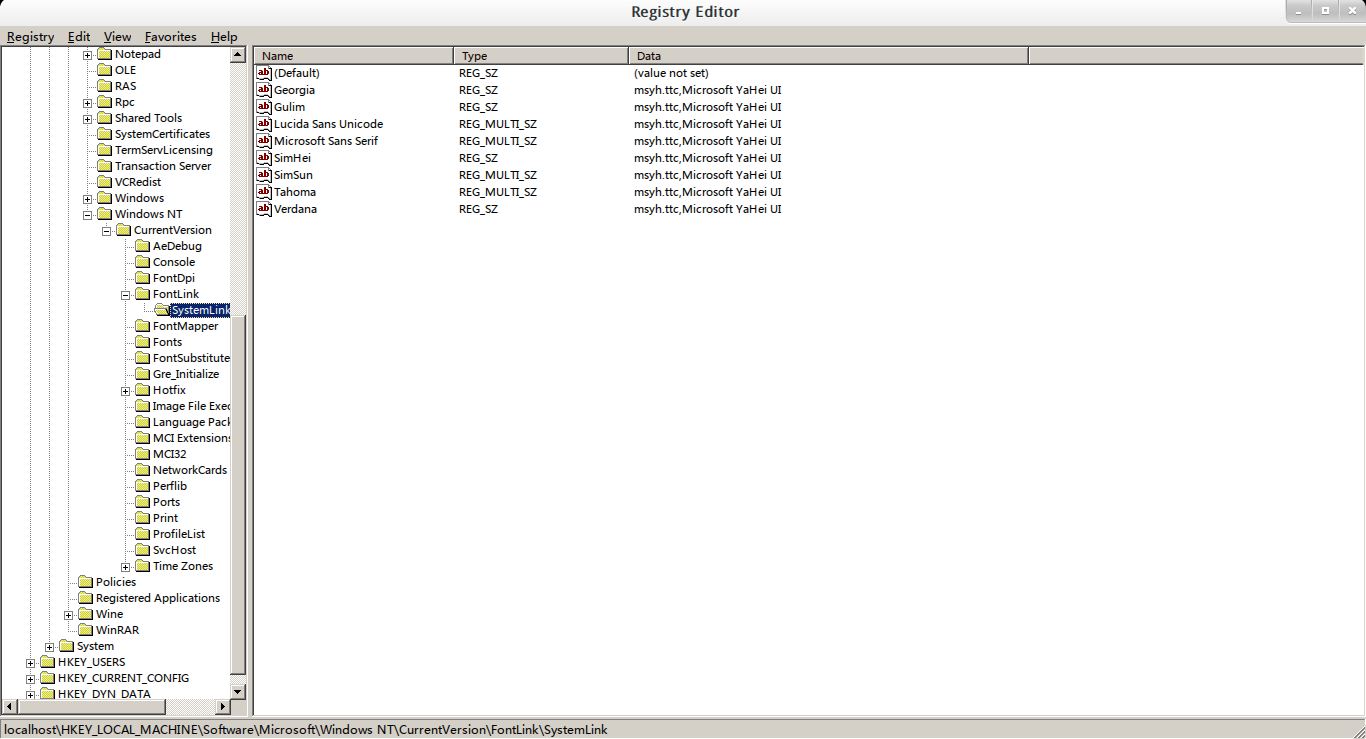Select the Gre_Initialize key
The height and width of the screenshot is (739, 1366).
(x=186, y=374)
